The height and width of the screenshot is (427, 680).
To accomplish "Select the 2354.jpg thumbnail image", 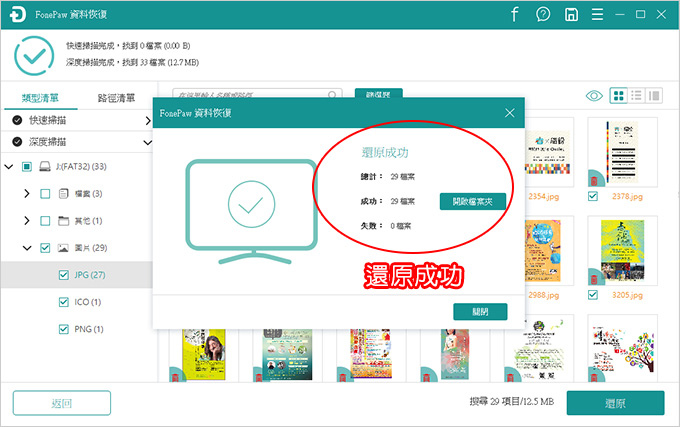I will pyautogui.click(x=549, y=152).
